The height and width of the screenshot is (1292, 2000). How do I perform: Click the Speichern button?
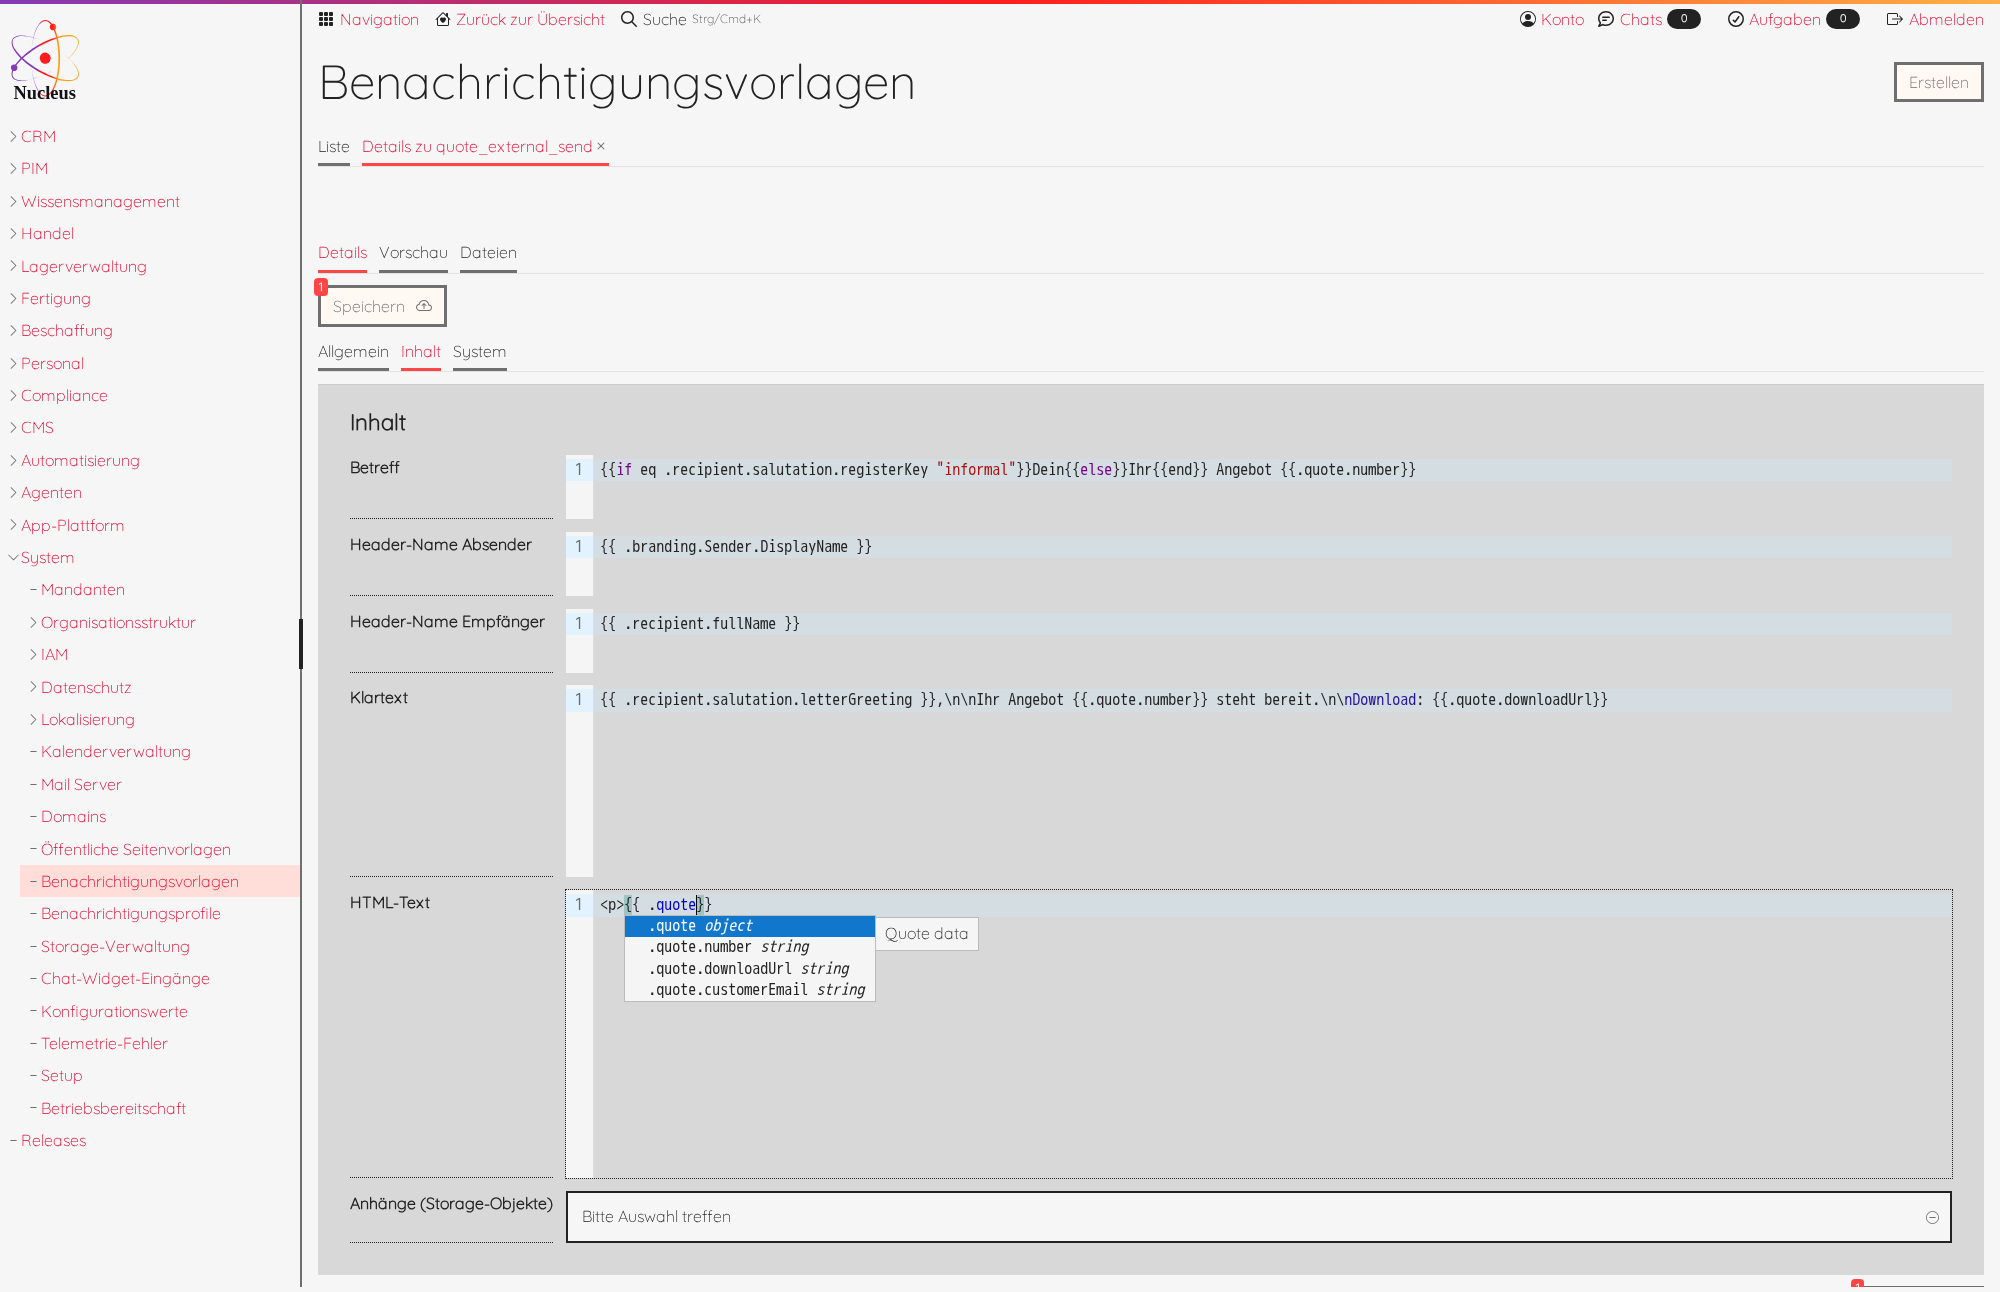point(382,306)
